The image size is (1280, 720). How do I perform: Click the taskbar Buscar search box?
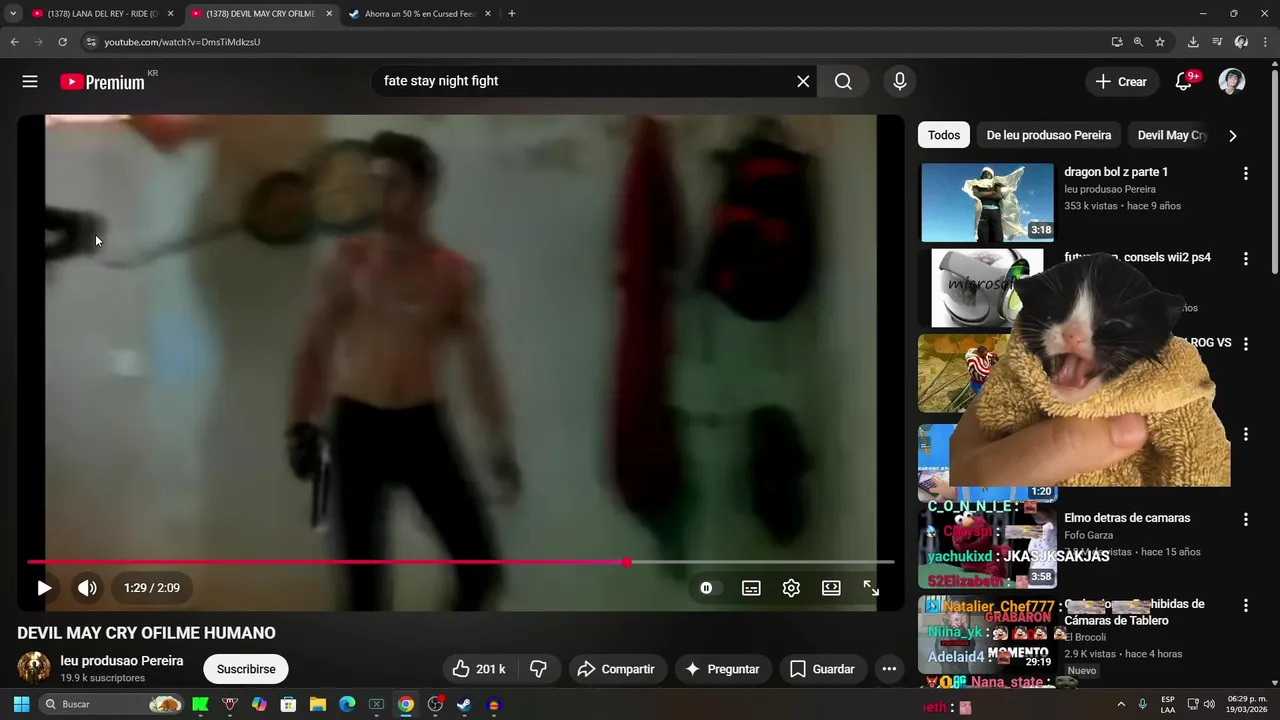[112, 704]
